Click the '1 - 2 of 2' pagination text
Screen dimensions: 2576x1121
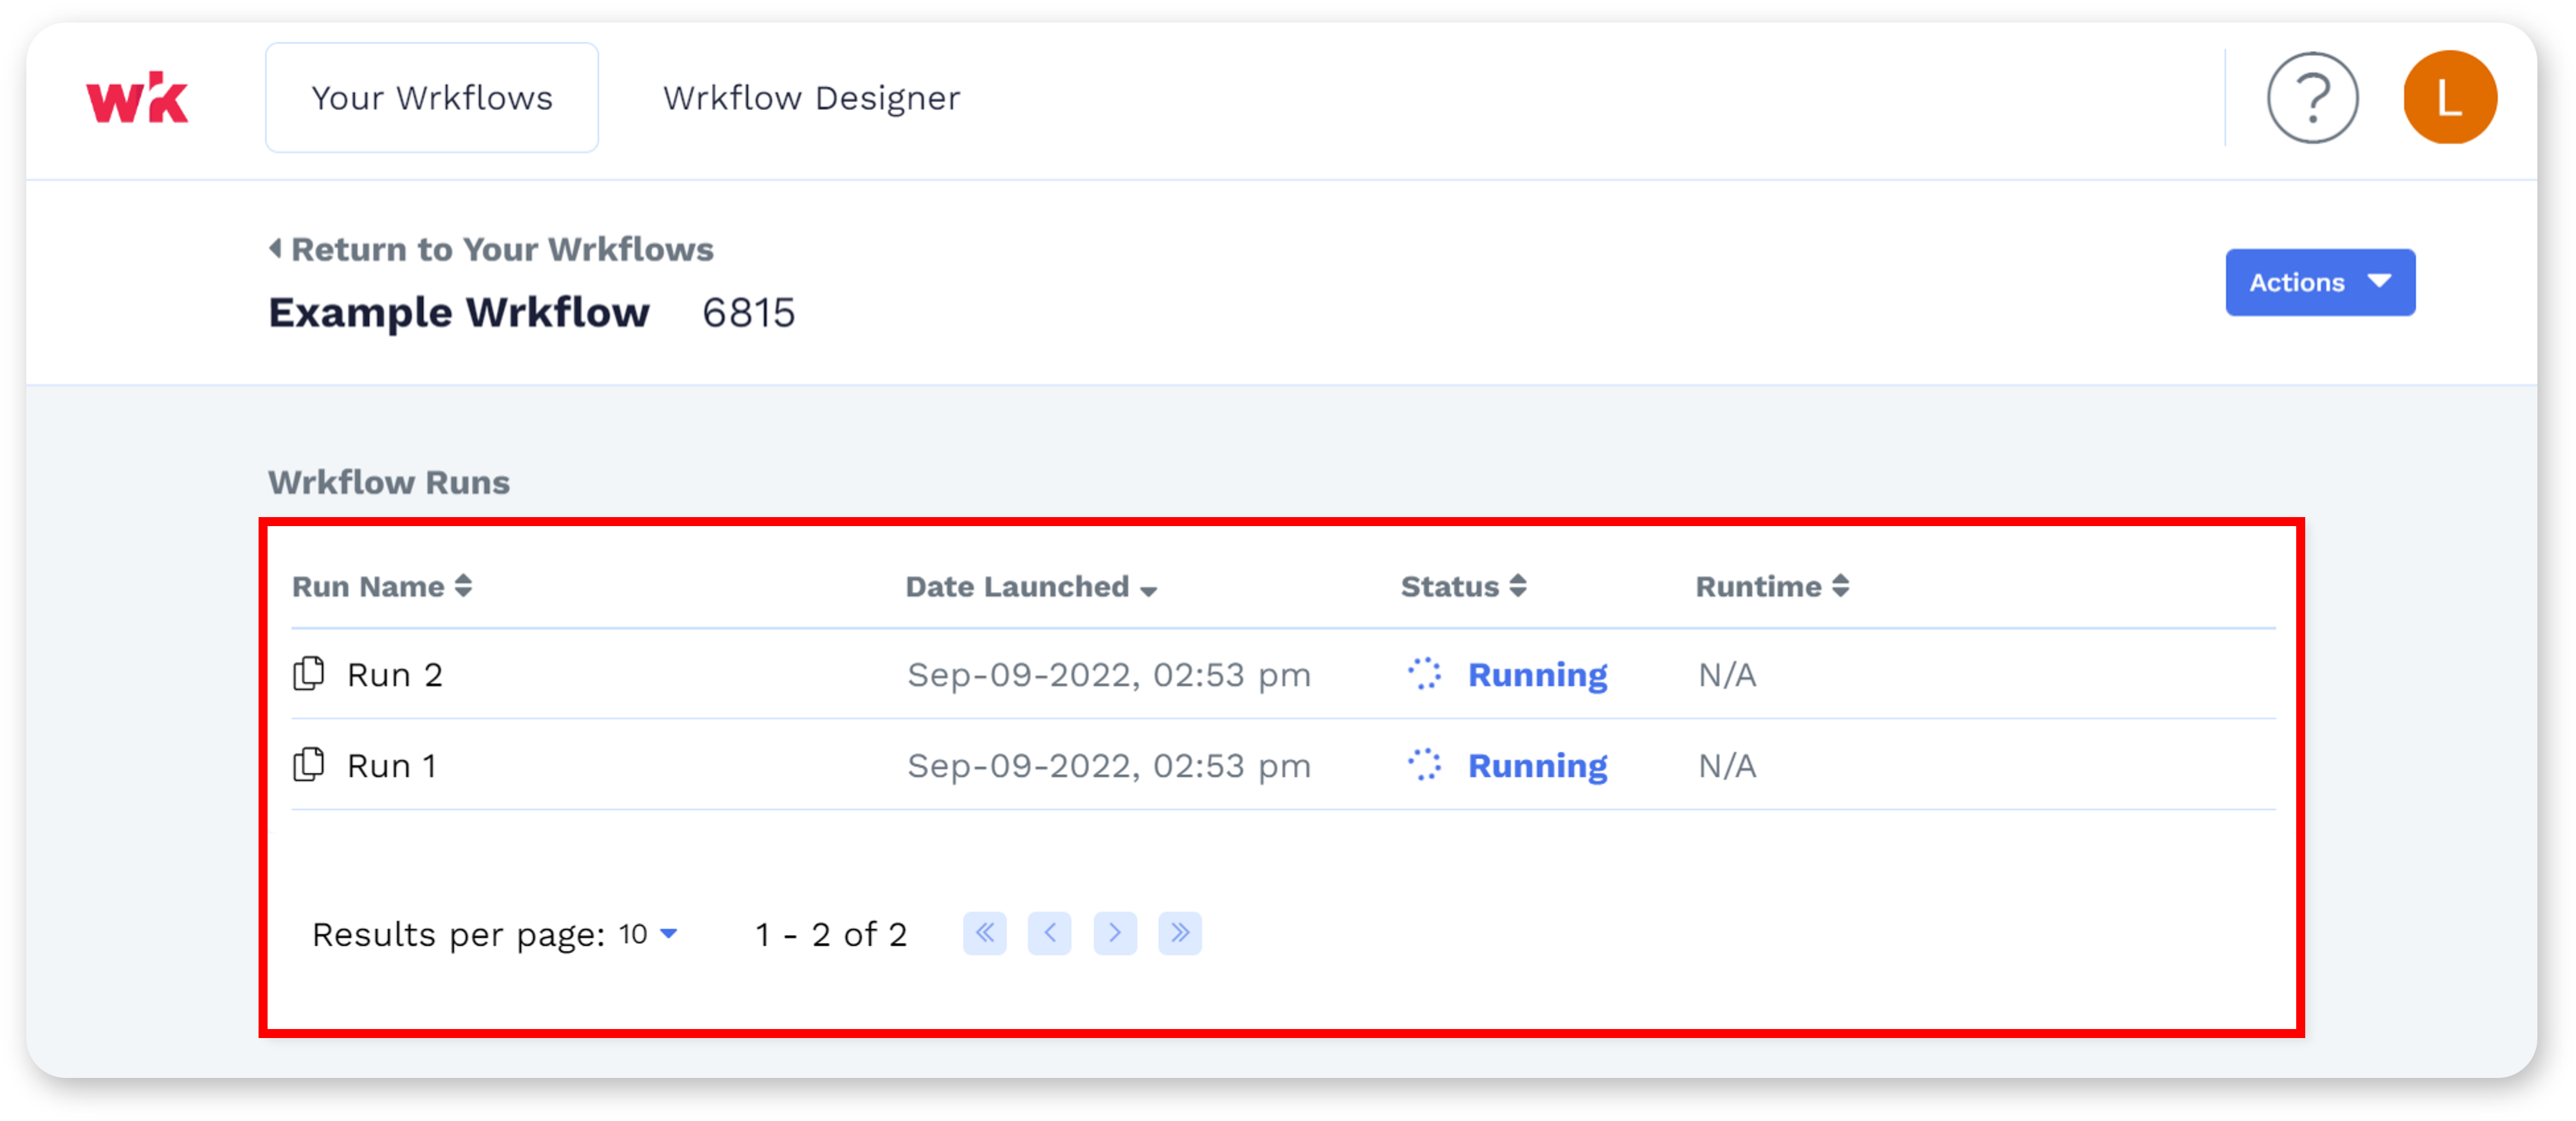pyautogui.click(x=831, y=934)
